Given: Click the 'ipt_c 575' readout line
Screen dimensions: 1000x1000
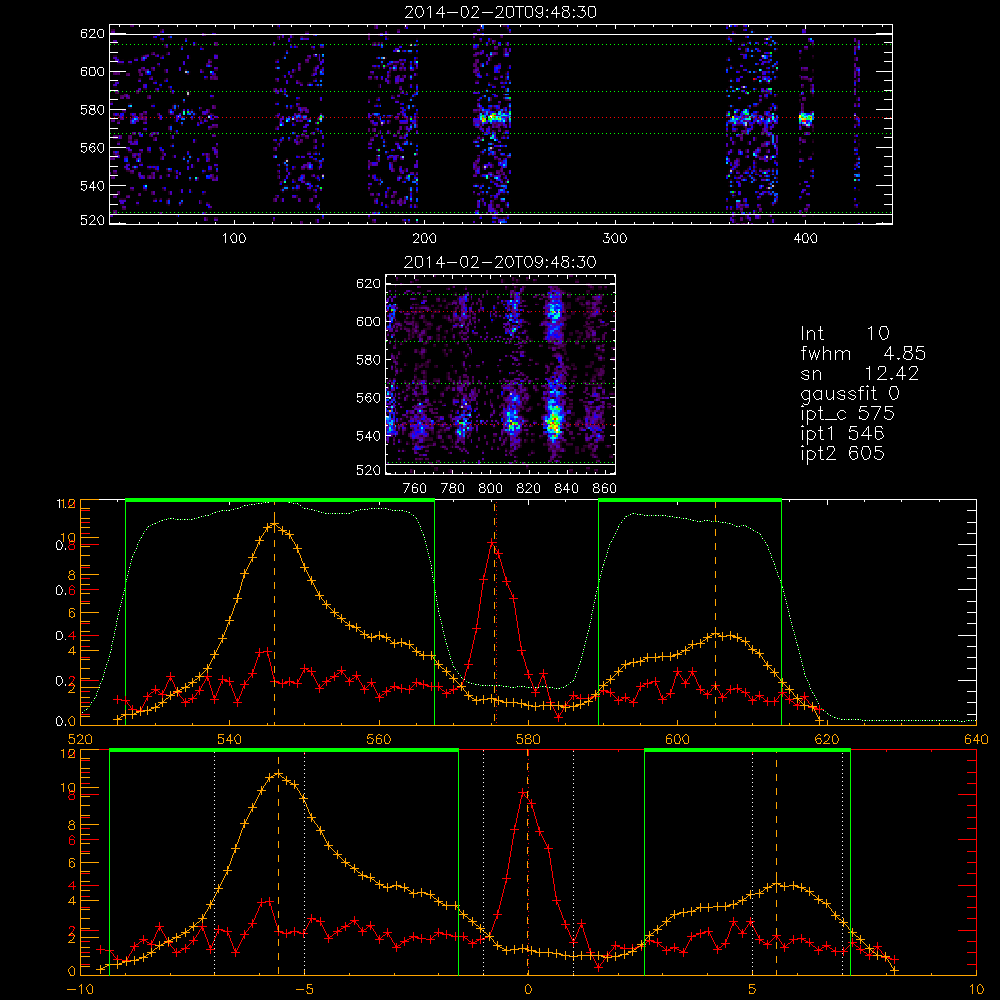Looking at the screenshot, I should (x=848, y=414).
